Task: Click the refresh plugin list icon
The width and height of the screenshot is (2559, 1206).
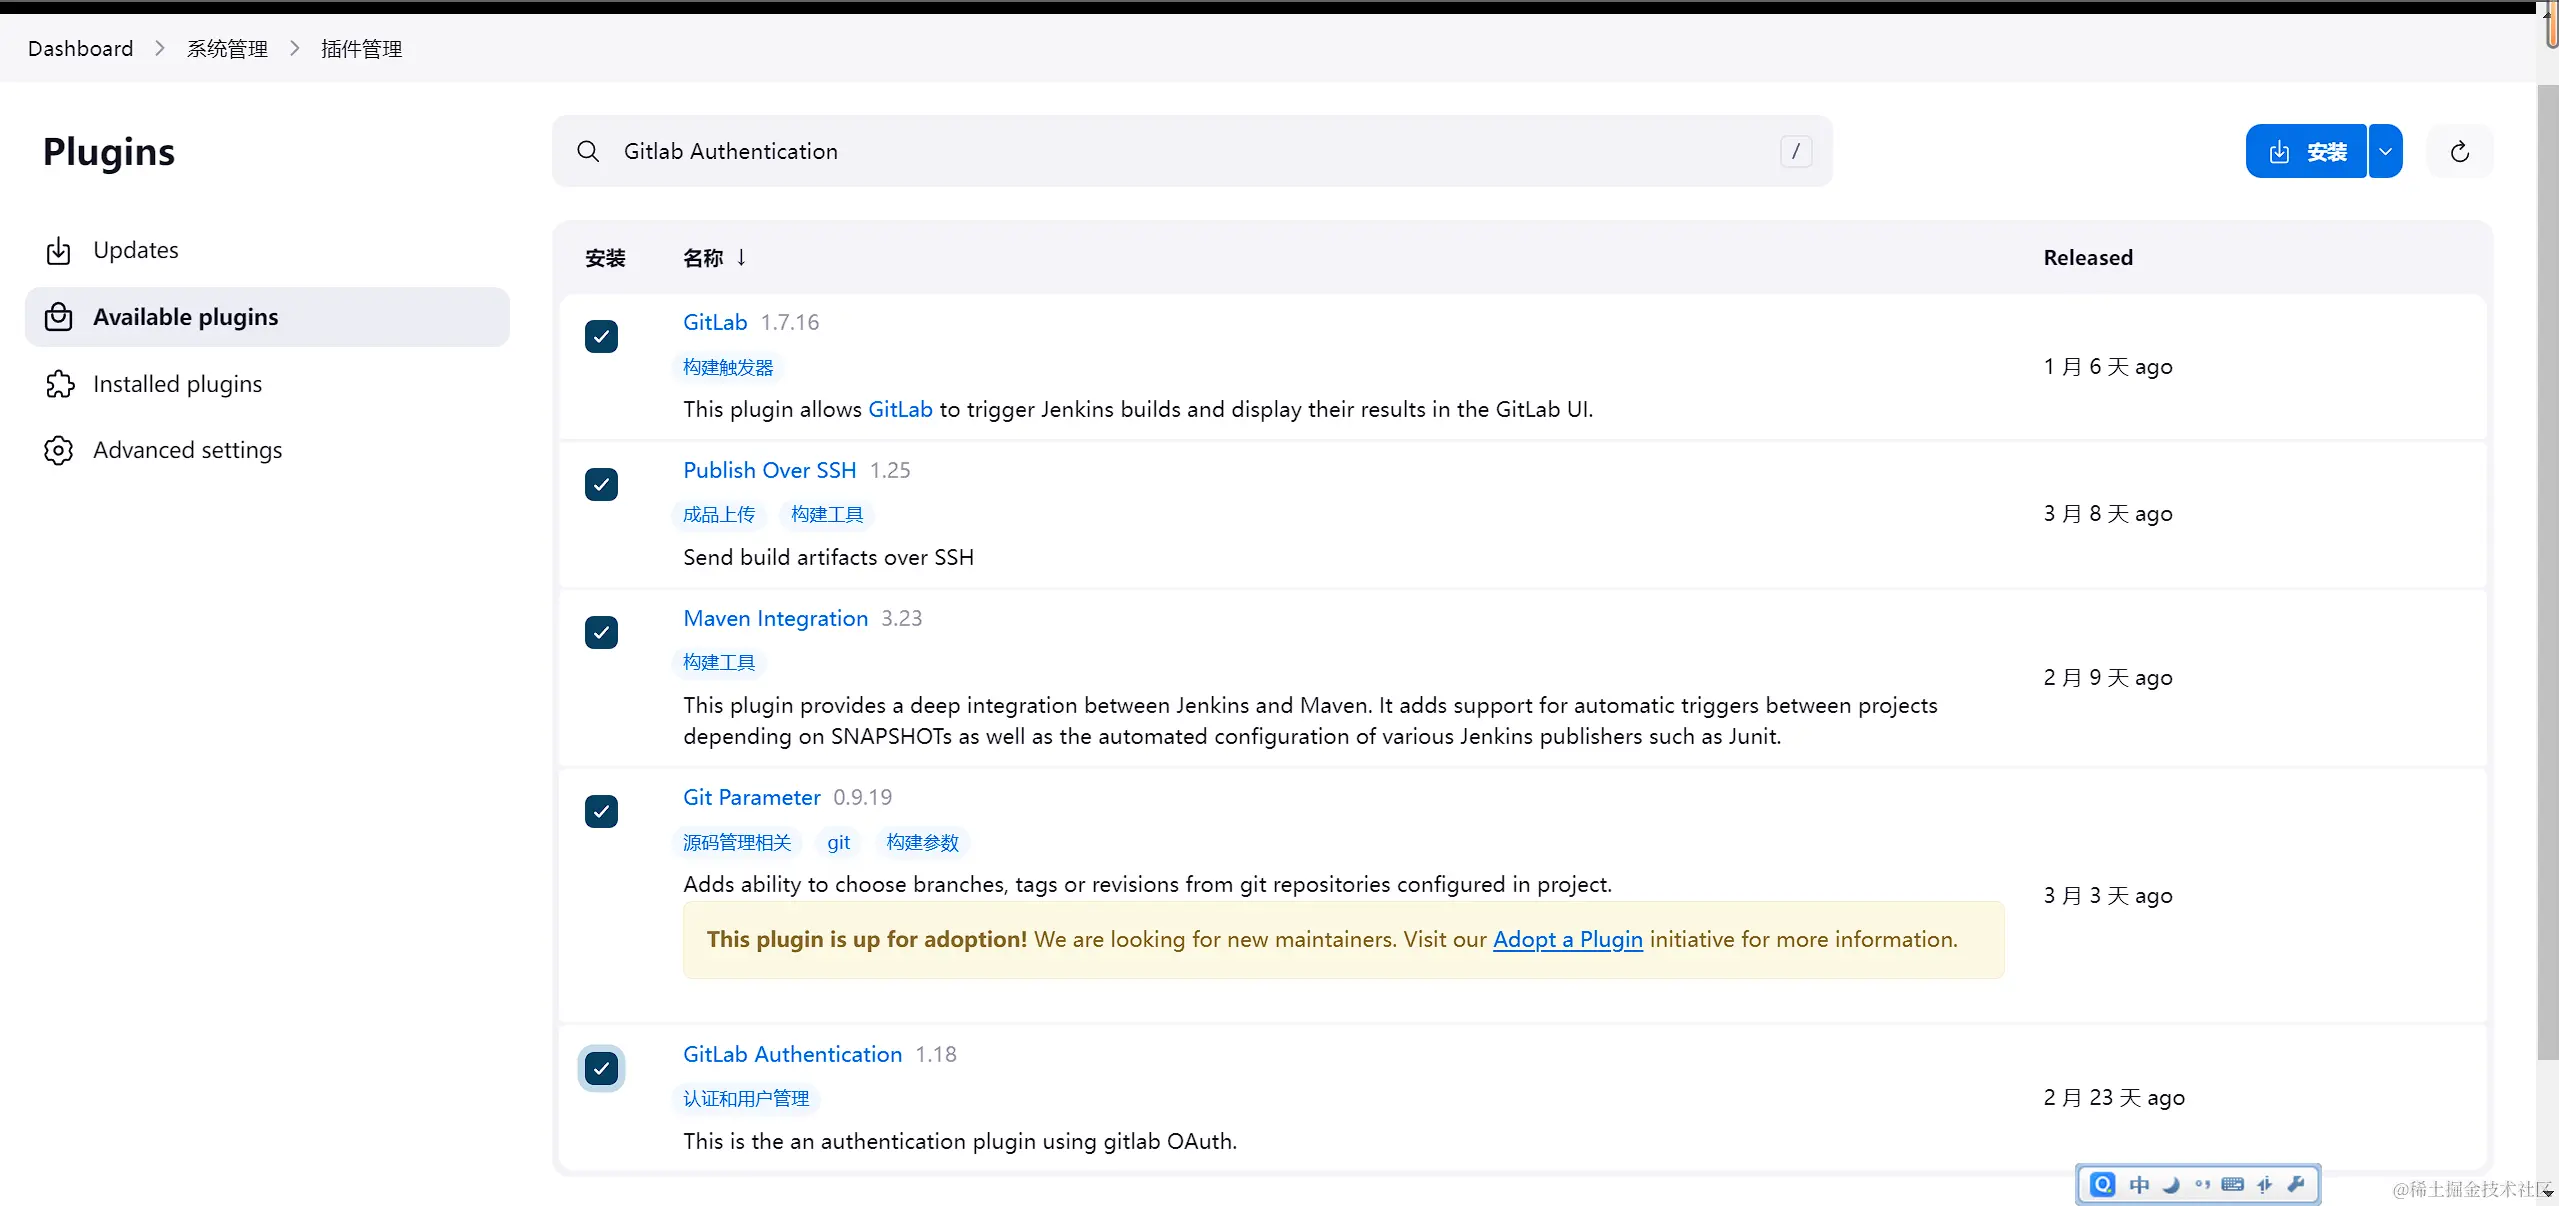Action: pyautogui.click(x=2459, y=152)
